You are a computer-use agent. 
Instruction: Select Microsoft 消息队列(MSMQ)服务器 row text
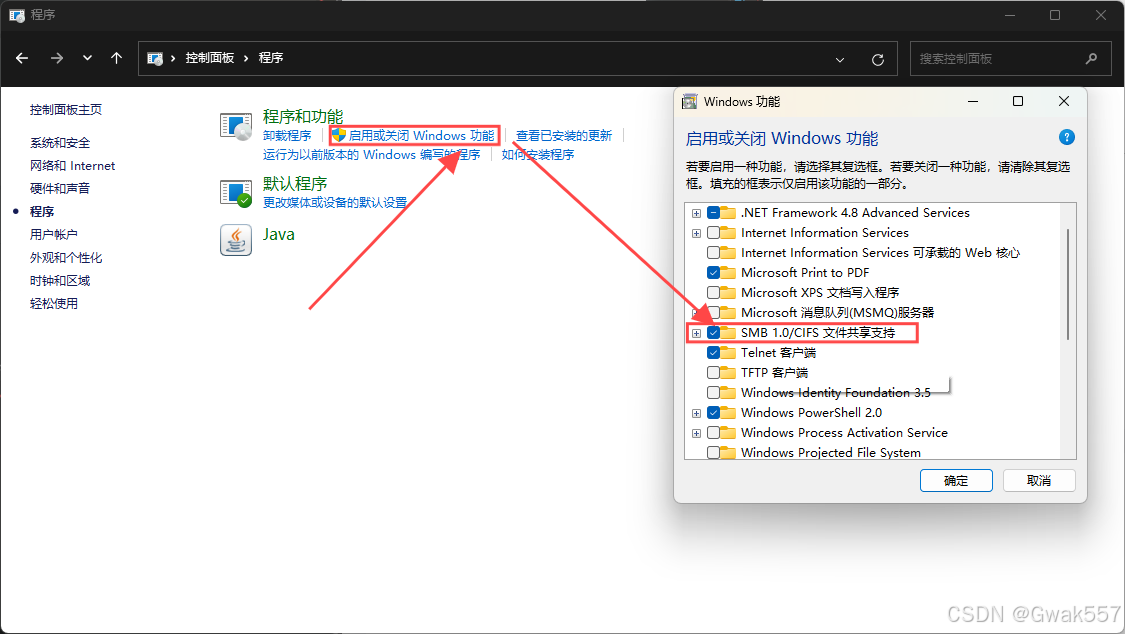pos(837,313)
